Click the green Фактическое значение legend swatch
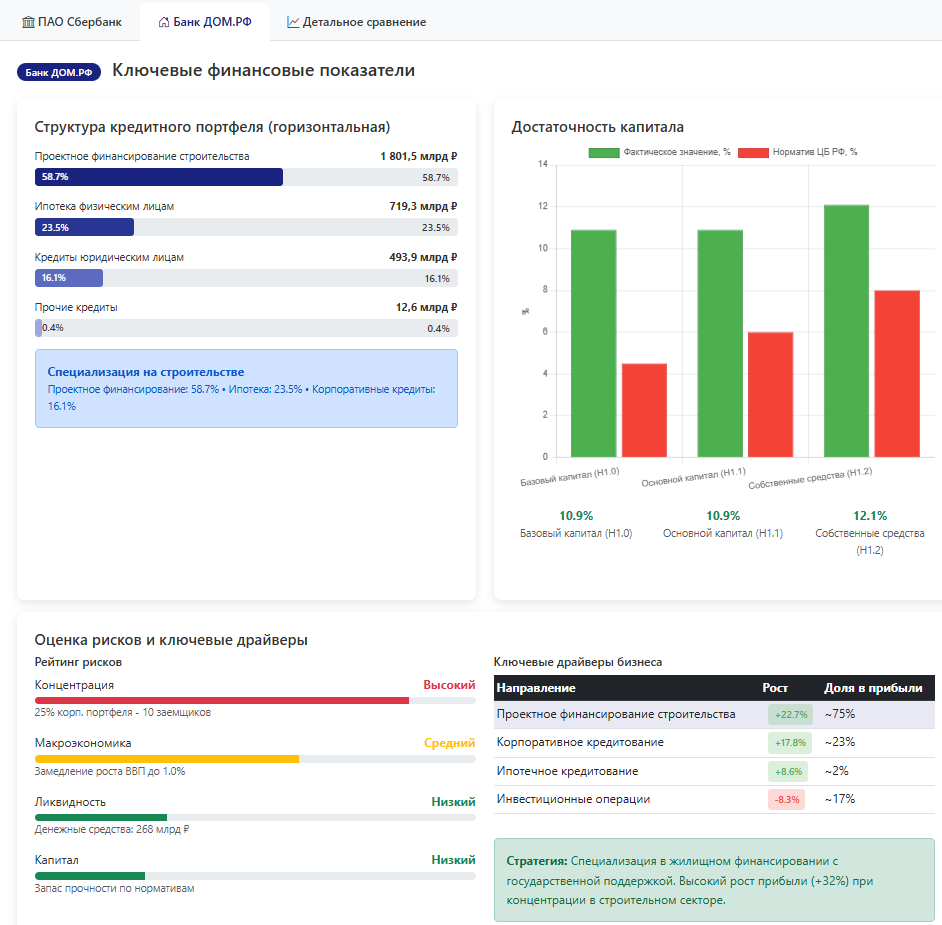This screenshot has height=925, width=942. click(x=603, y=152)
